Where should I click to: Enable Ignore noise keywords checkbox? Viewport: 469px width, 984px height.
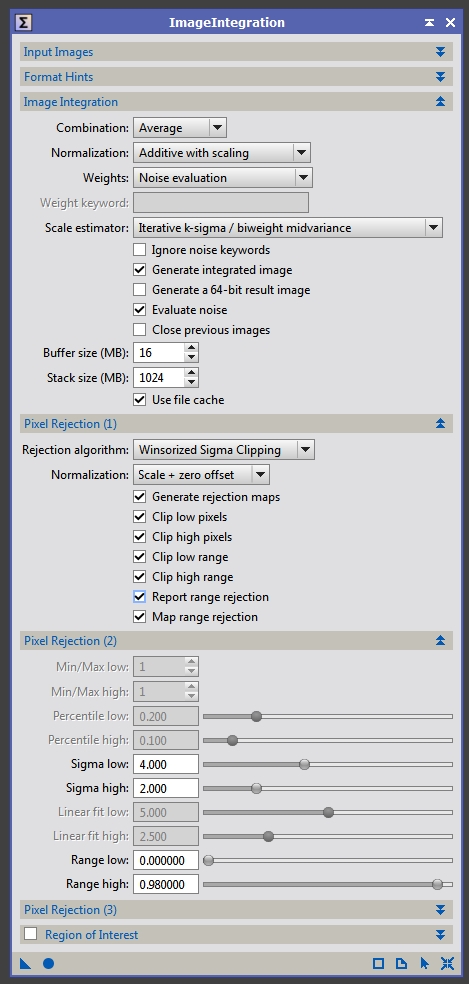pos(139,250)
